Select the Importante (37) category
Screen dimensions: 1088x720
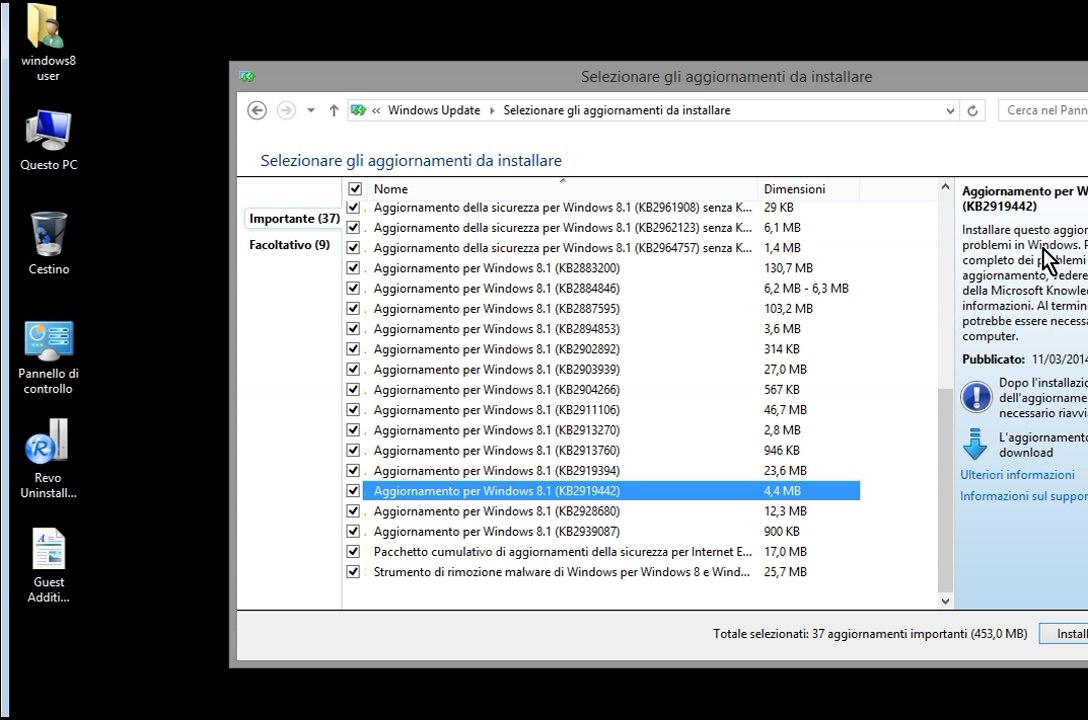click(294, 218)
